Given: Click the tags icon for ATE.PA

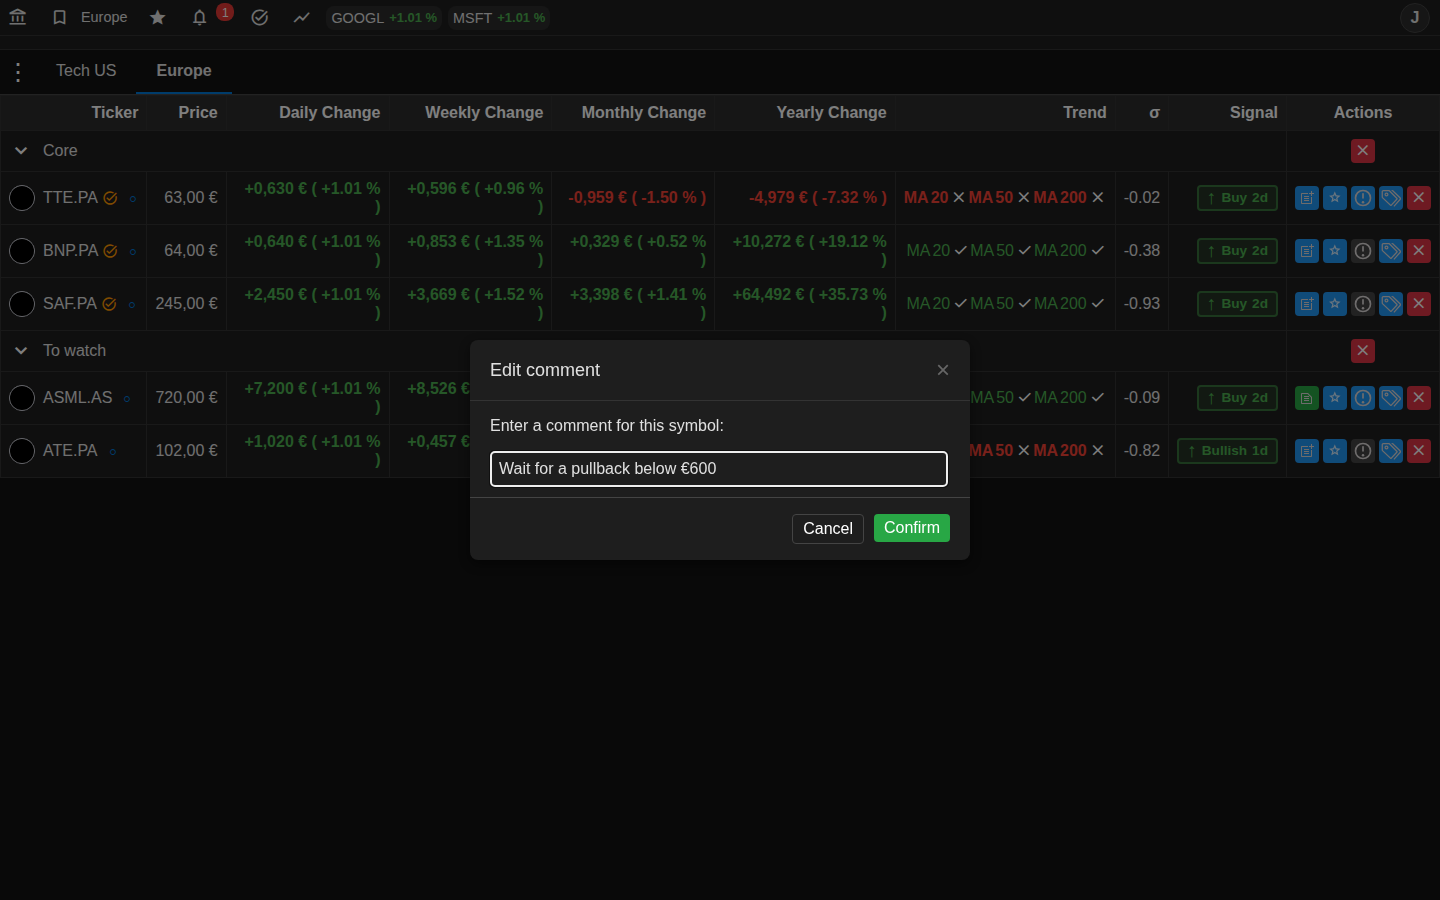Looking at the screenshot, I should coord(1391,451).
